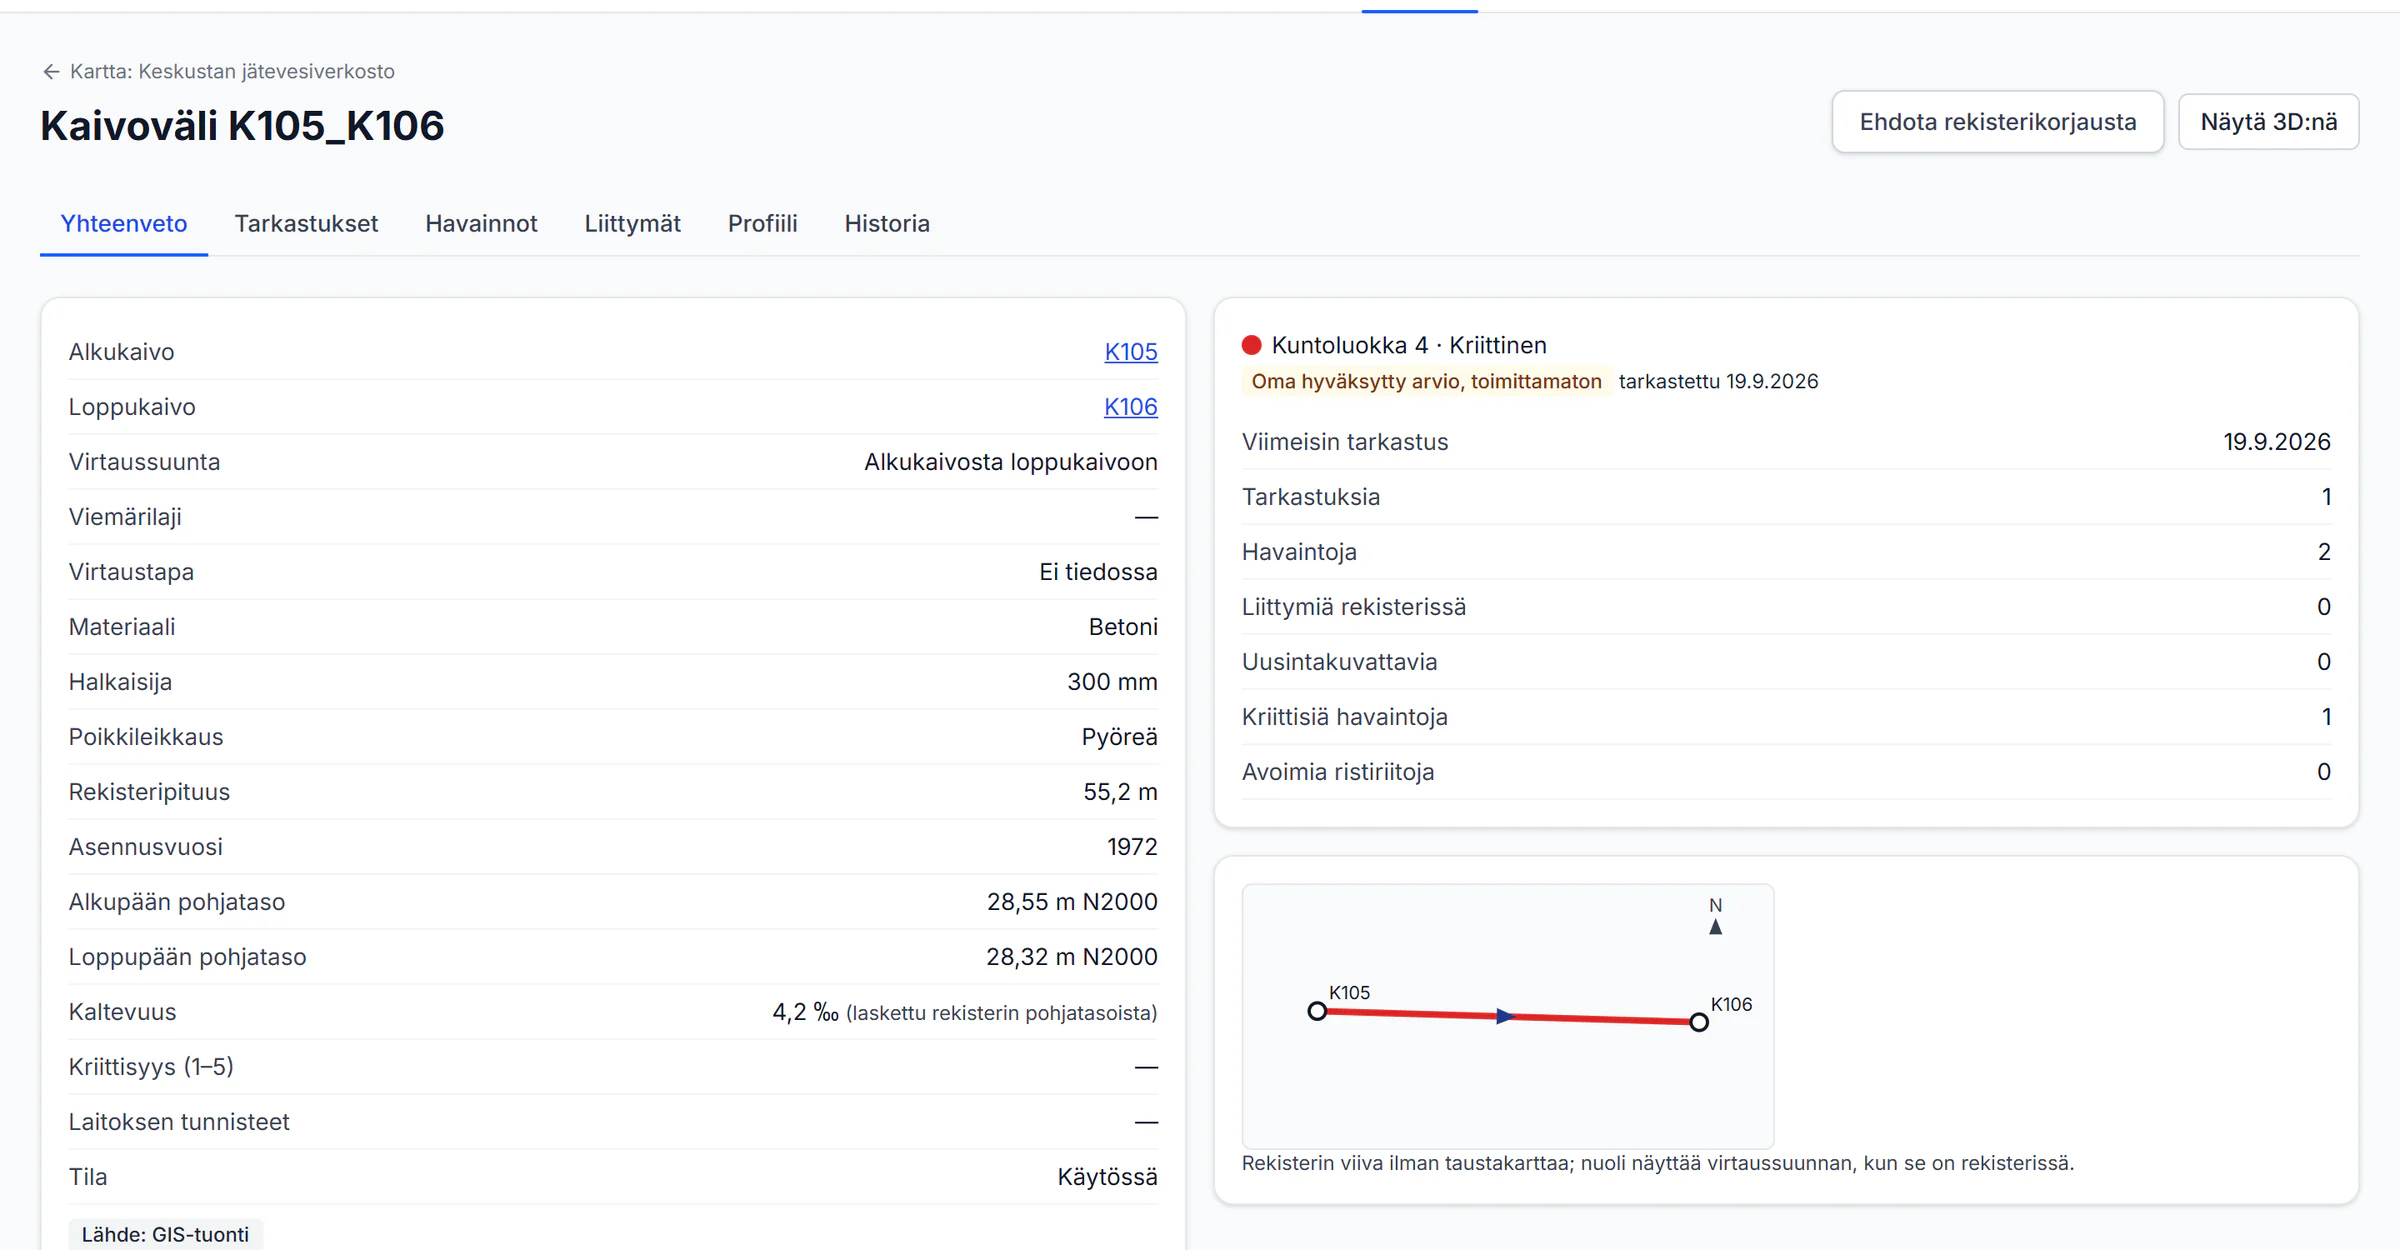Go to the Liittymät tab

tap(632, 224)
